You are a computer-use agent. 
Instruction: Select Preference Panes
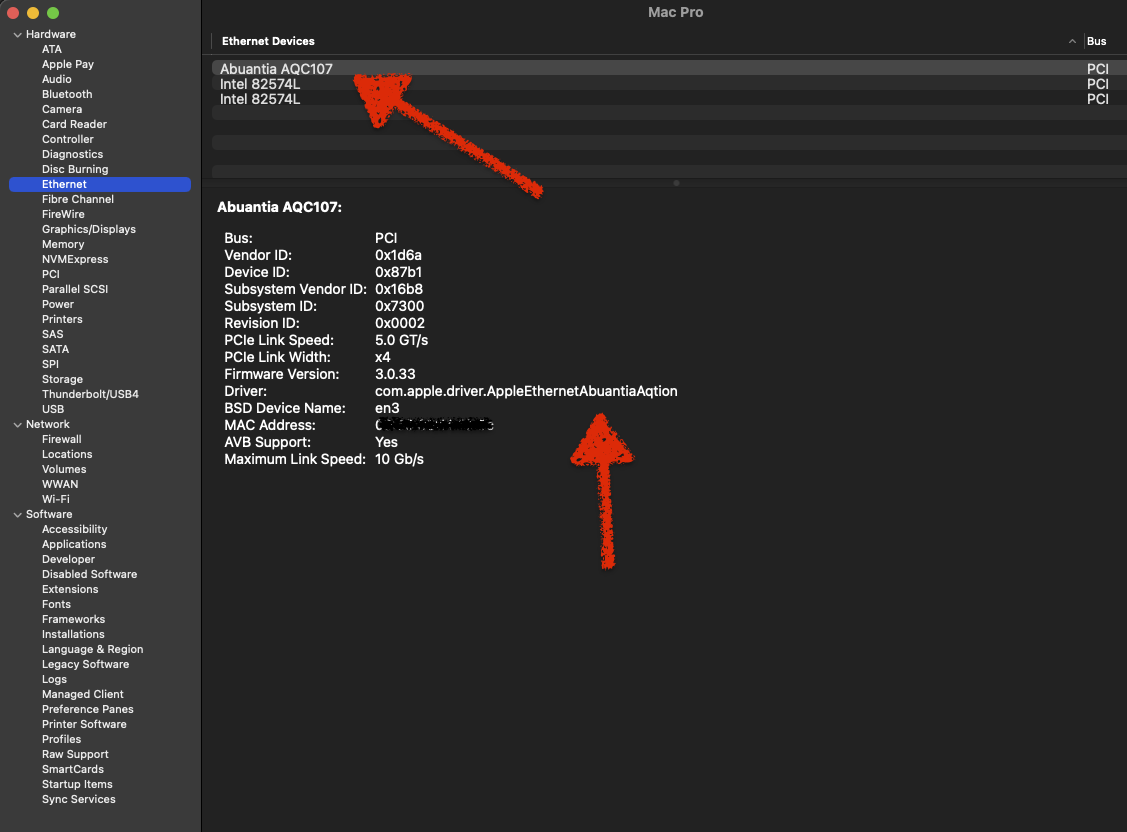pos(88,710)
